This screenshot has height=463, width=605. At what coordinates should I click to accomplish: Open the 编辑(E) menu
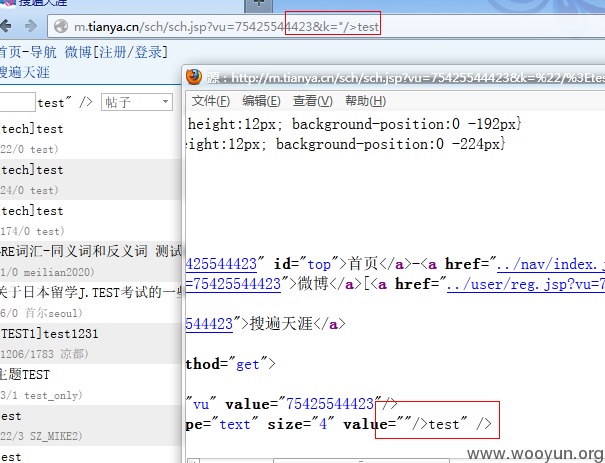click(x=261, y=101)
